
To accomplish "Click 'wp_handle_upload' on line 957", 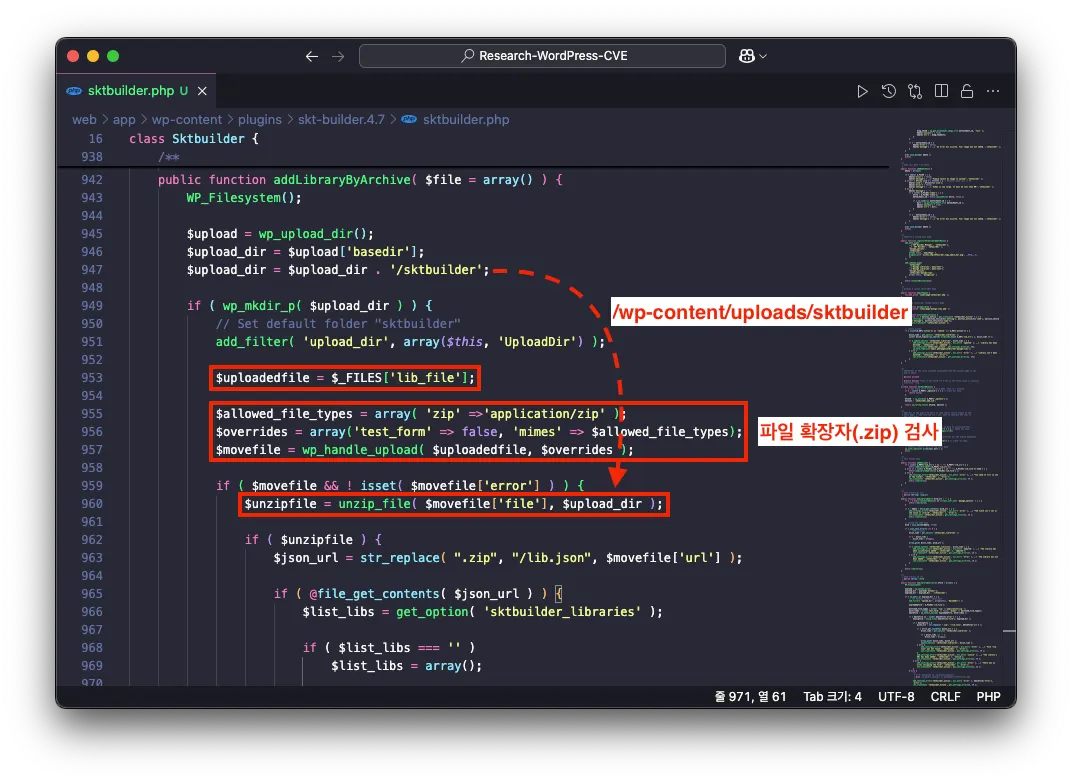I will coord(360,450).
